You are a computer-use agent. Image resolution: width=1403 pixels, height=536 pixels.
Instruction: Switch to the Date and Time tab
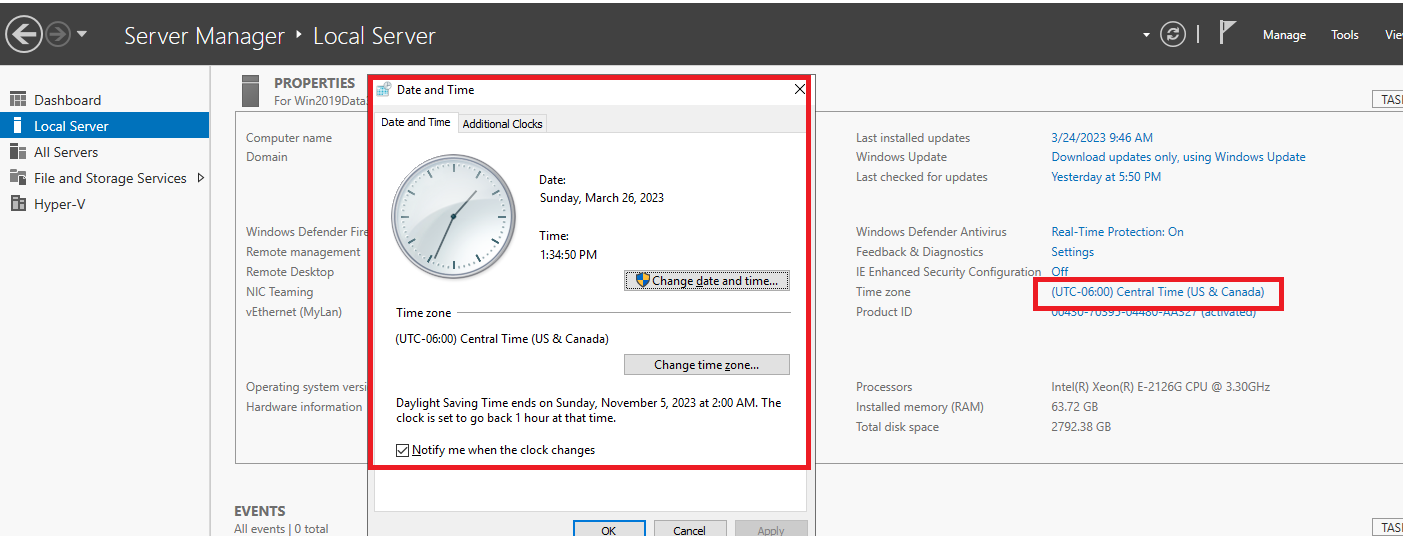pos(416,122)
